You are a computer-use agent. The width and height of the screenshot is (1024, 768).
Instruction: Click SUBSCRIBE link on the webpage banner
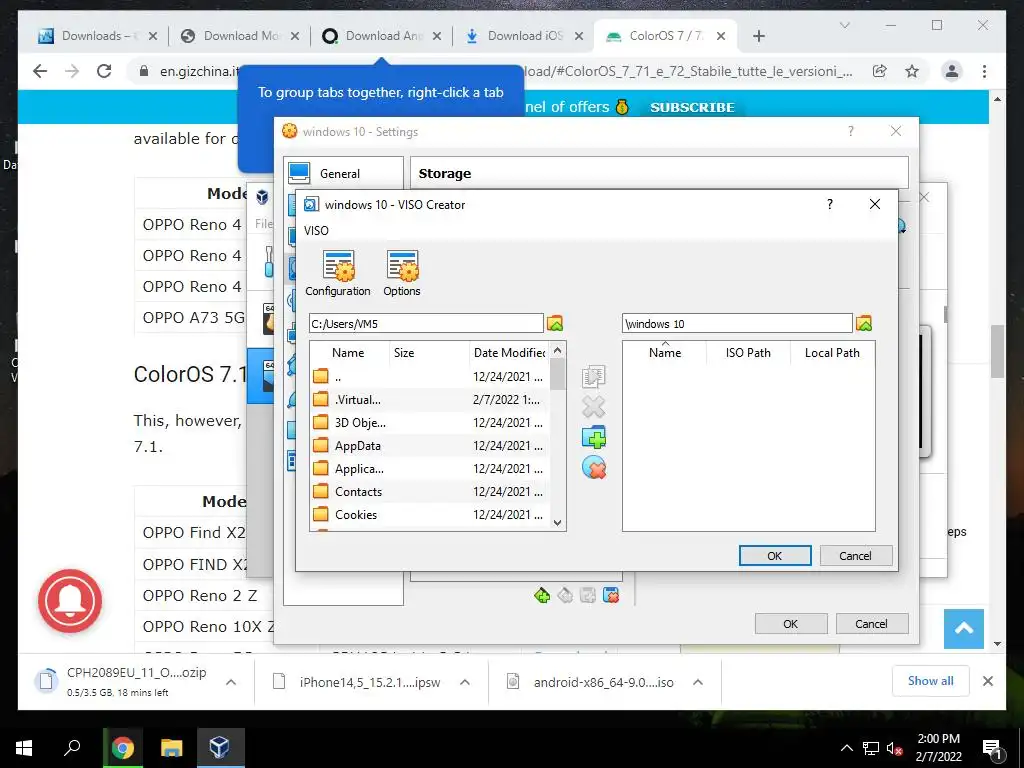coord(692,107)
